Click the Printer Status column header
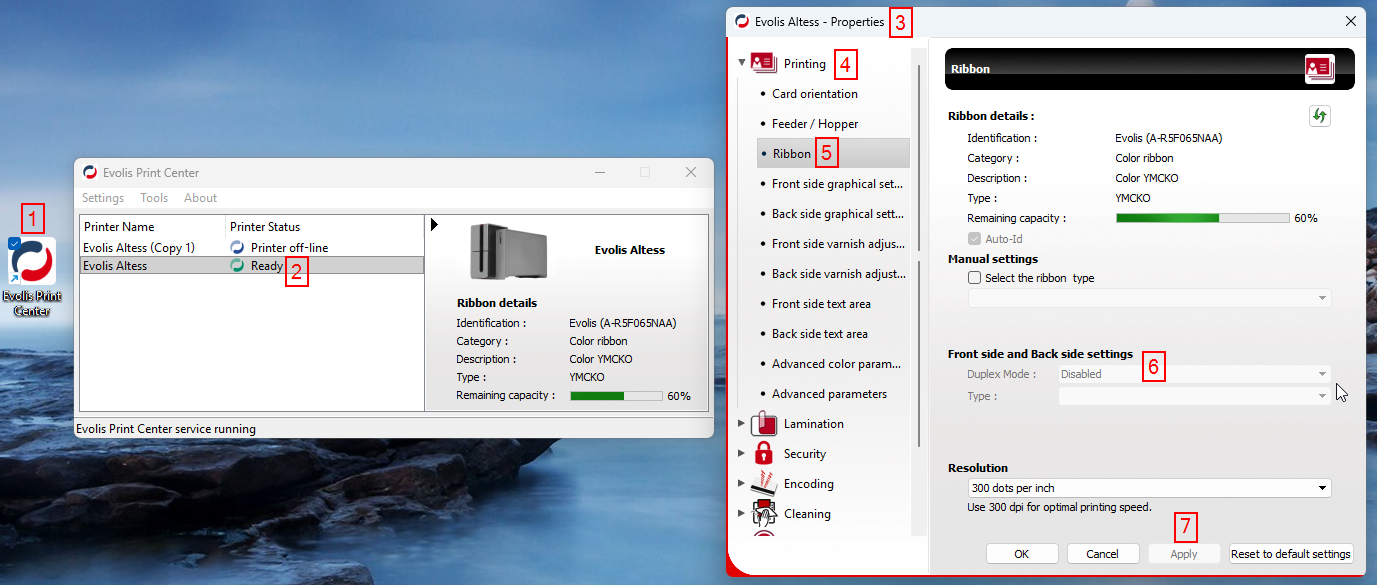 tap(265, 227)
